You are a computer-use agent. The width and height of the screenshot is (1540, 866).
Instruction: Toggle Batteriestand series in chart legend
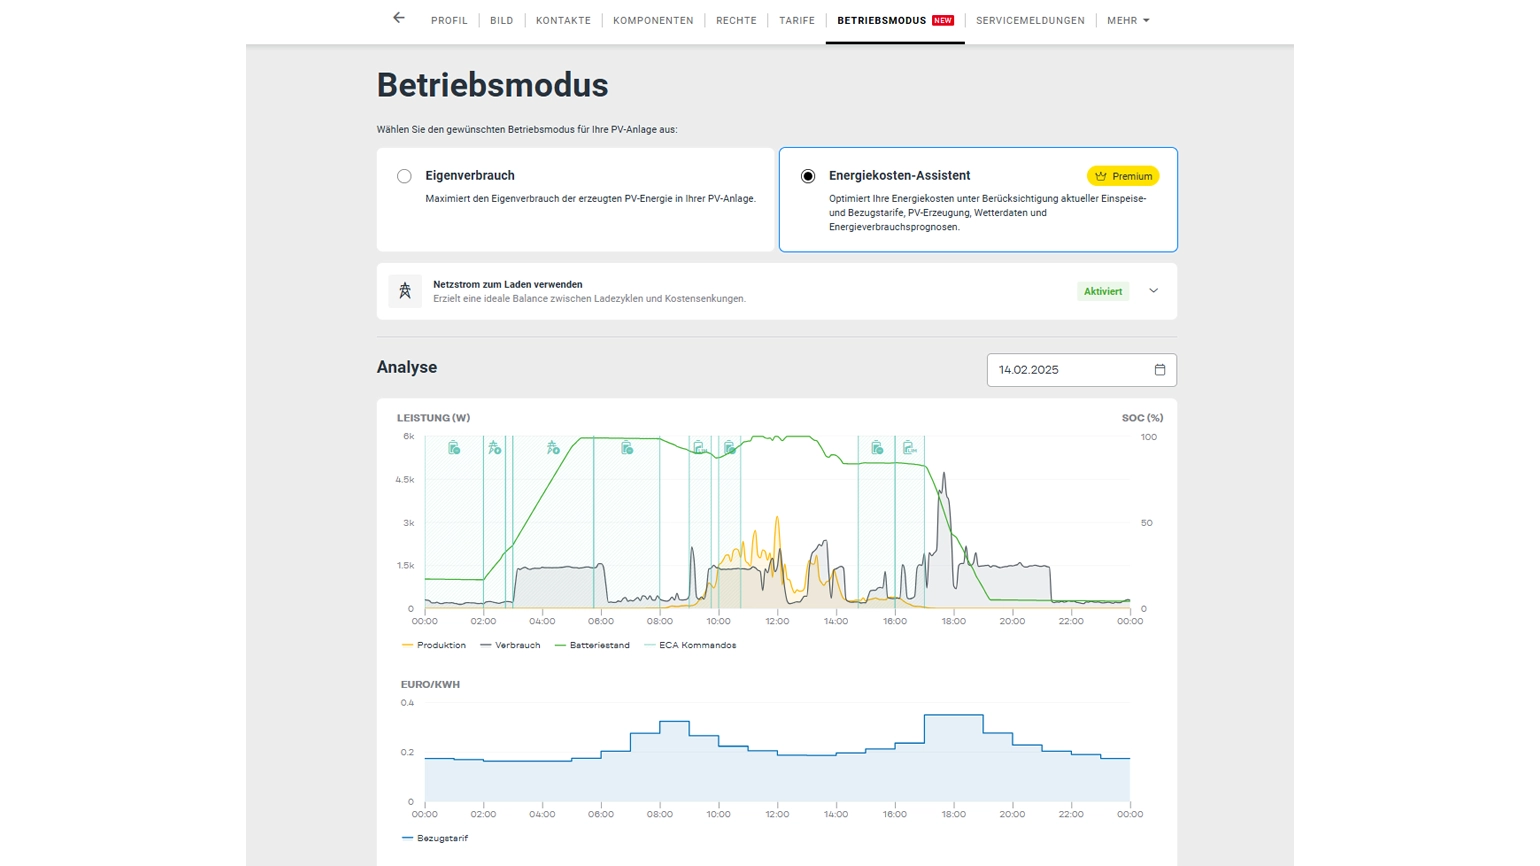coord(592,645)
